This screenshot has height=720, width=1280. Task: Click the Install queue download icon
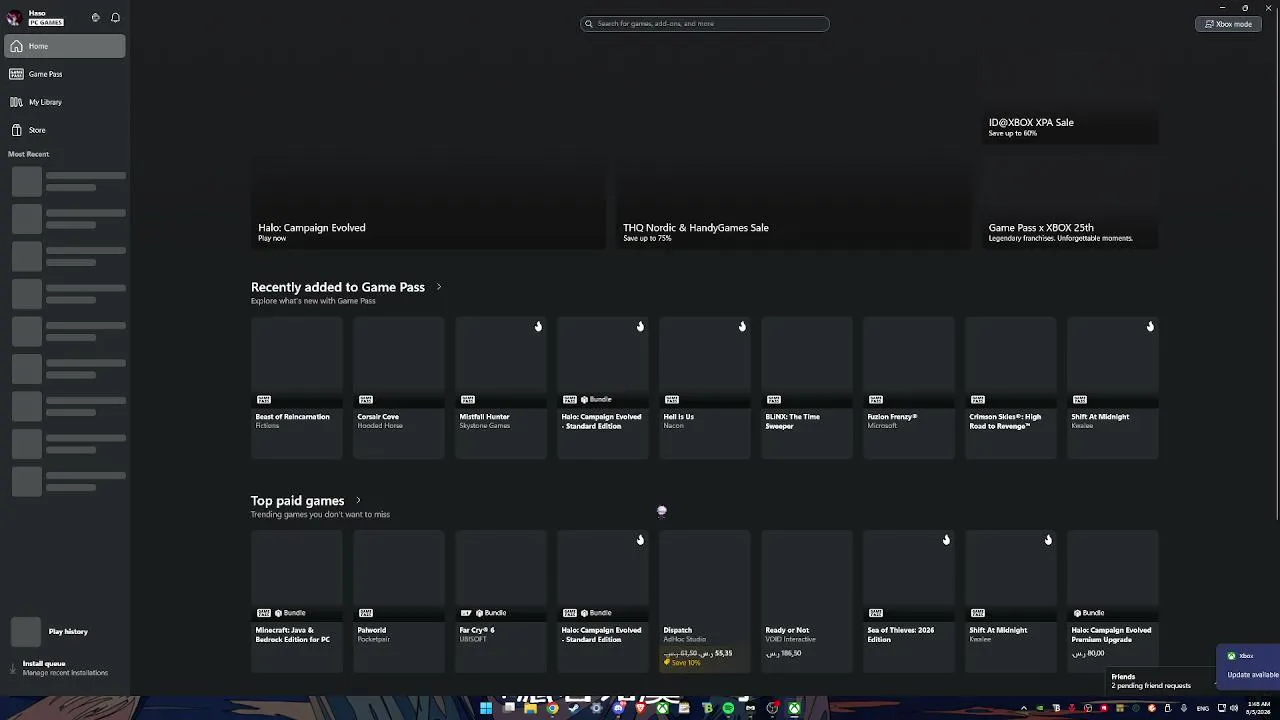(x=13, y=667)
